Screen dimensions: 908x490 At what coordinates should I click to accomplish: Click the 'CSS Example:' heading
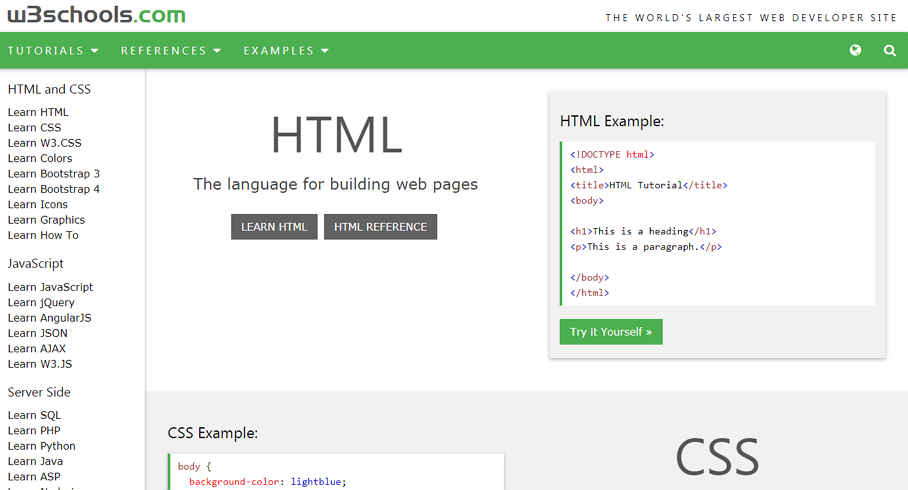(213, 433)
